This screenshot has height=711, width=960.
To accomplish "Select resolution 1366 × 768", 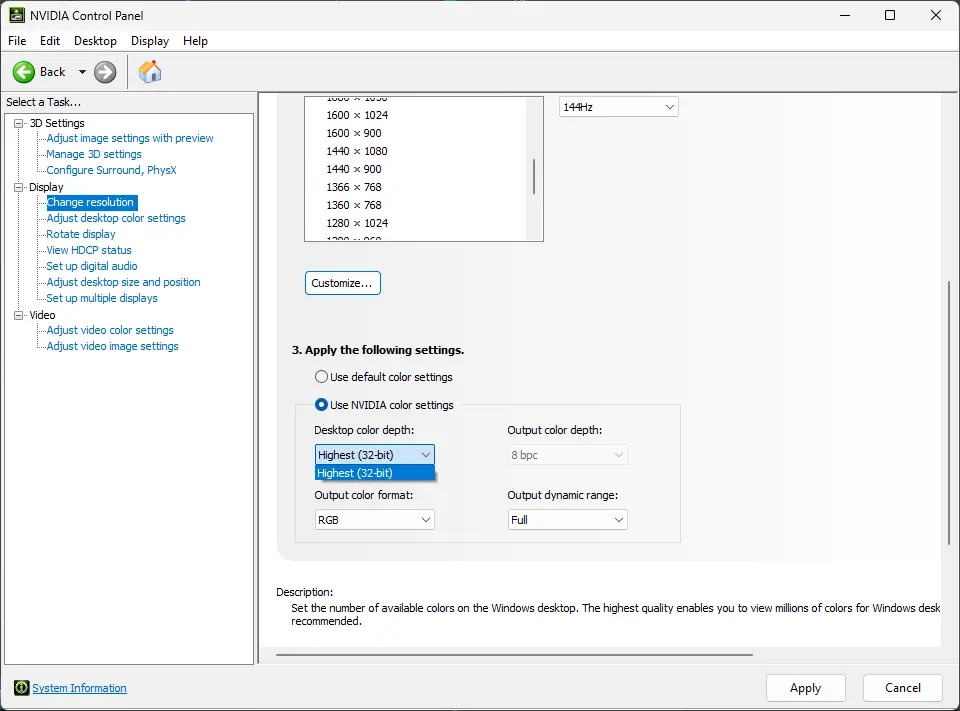I will 354,187.
